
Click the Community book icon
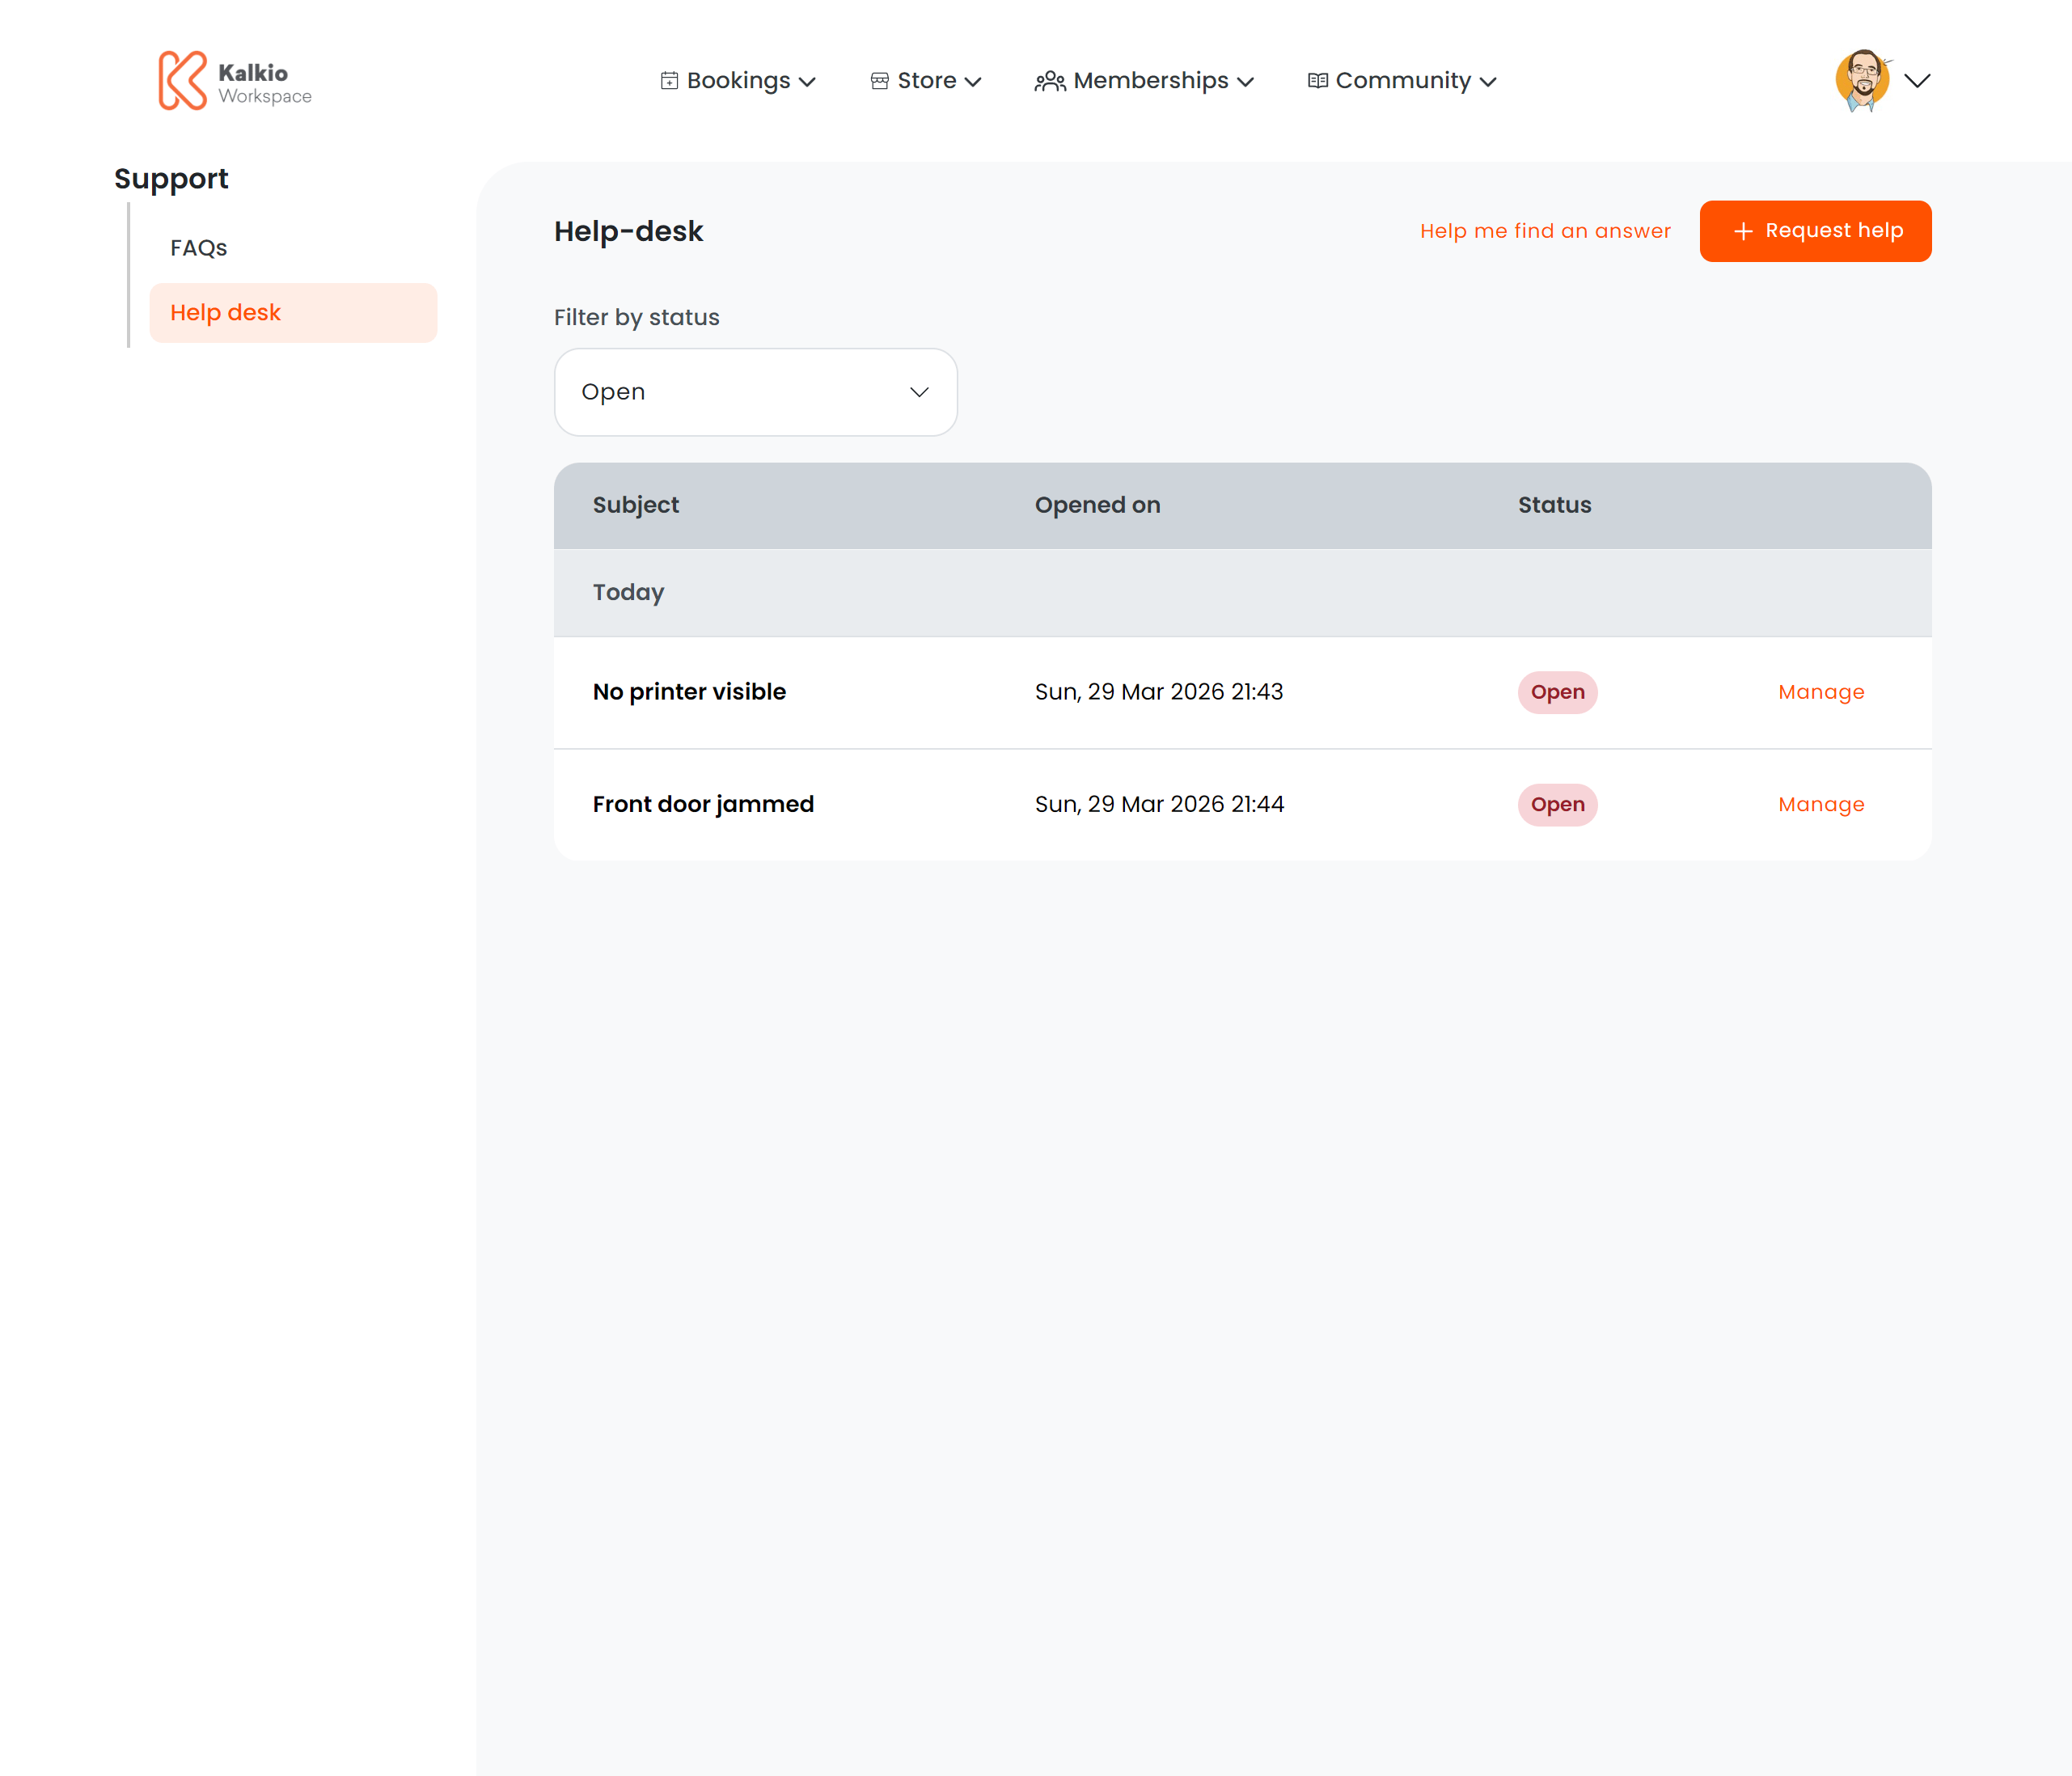tap(1318, 81)
